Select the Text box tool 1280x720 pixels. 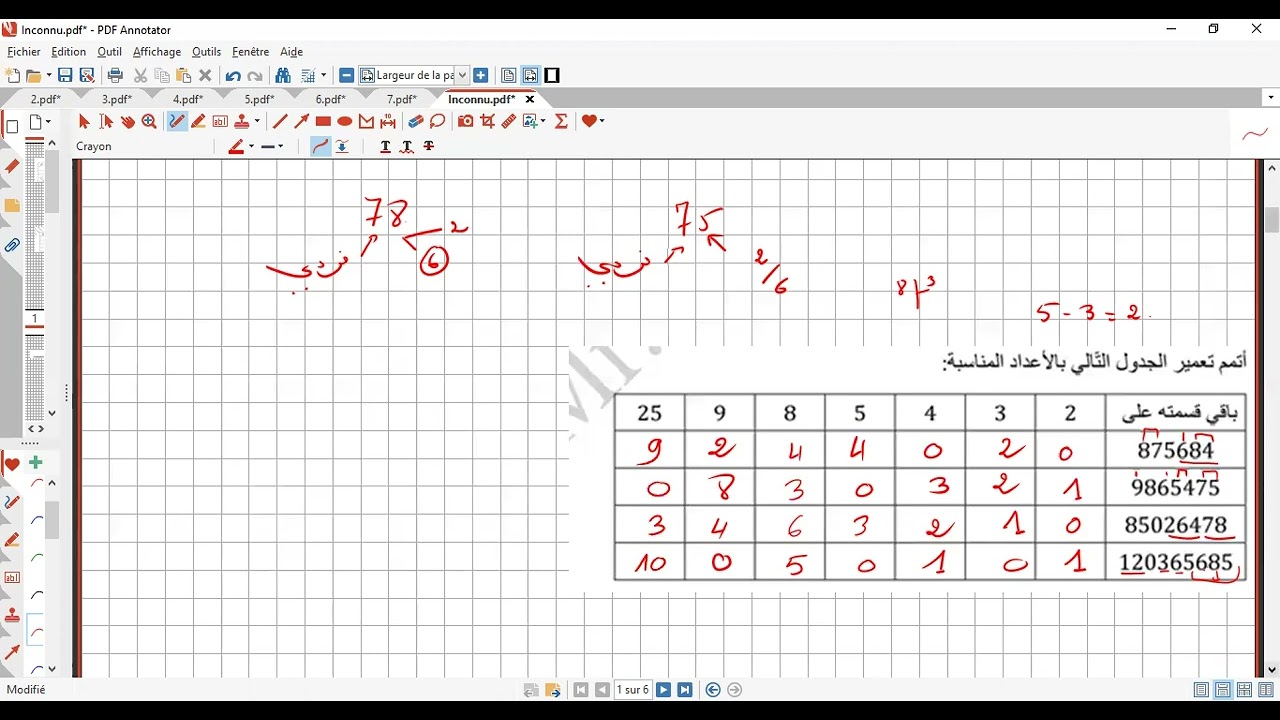click(x=220, y=121)
